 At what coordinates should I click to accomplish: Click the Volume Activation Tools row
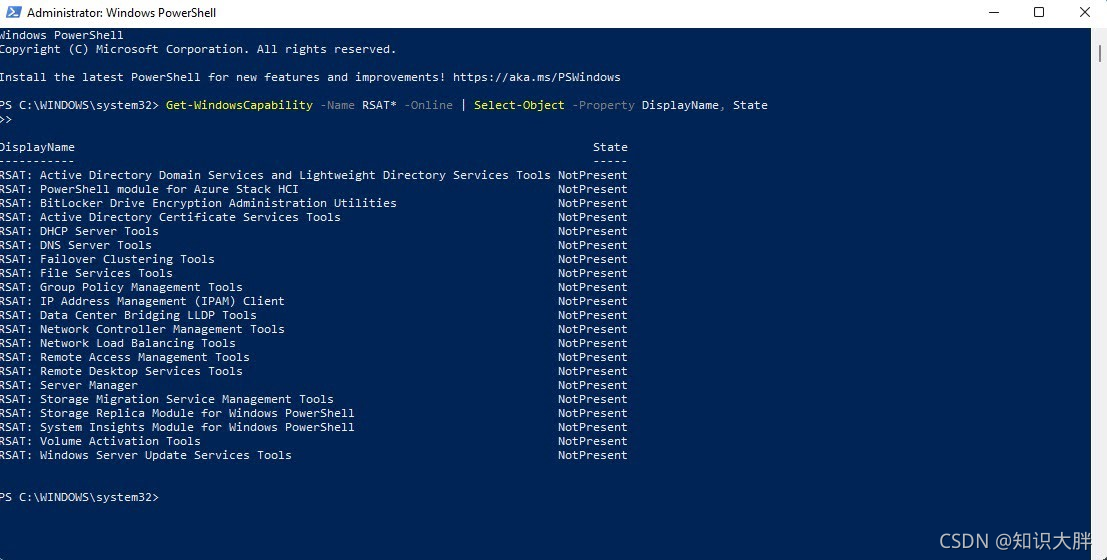tap(313, 441)
